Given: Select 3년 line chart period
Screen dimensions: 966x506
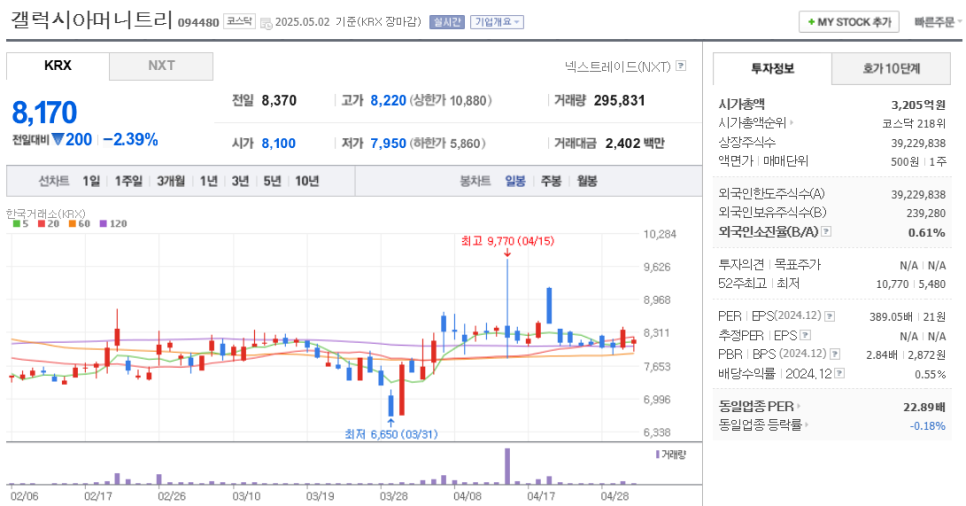Looking at the screenshot, I should point(240,181).
